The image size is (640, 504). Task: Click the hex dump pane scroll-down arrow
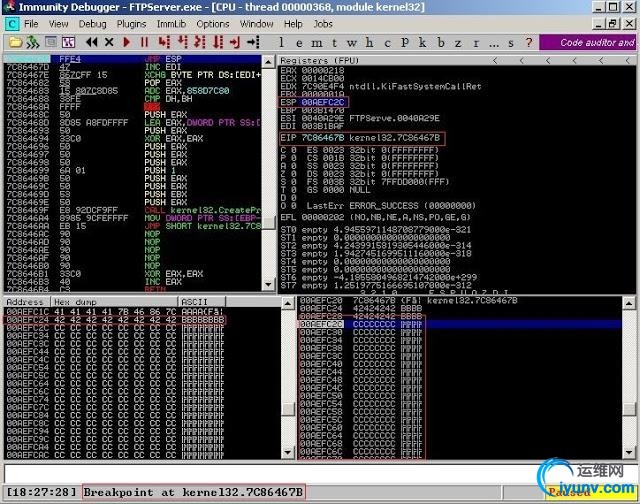288,453
